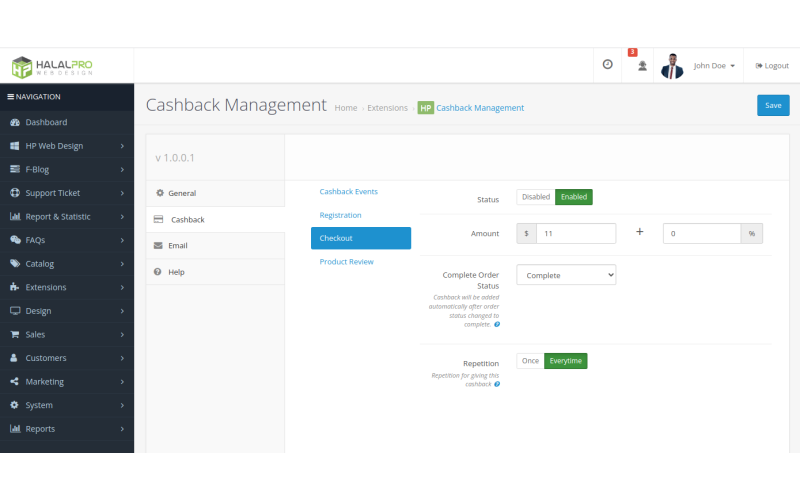Open the Registration sub-tab
Viewport: 800px width, 500px height.
(x=340, y=215)
